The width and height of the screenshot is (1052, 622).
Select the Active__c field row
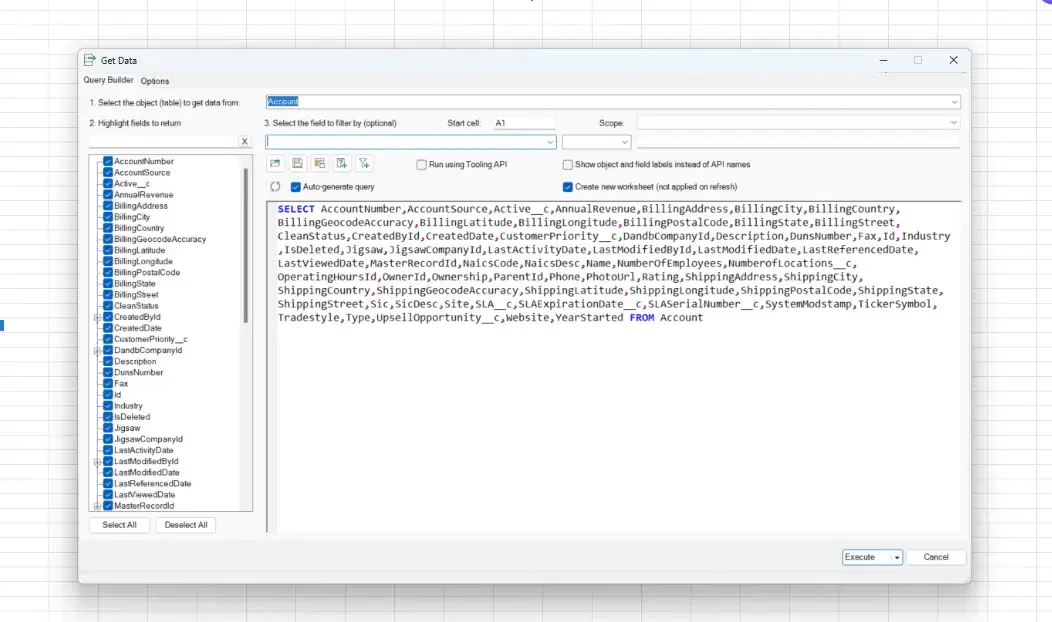132,183
